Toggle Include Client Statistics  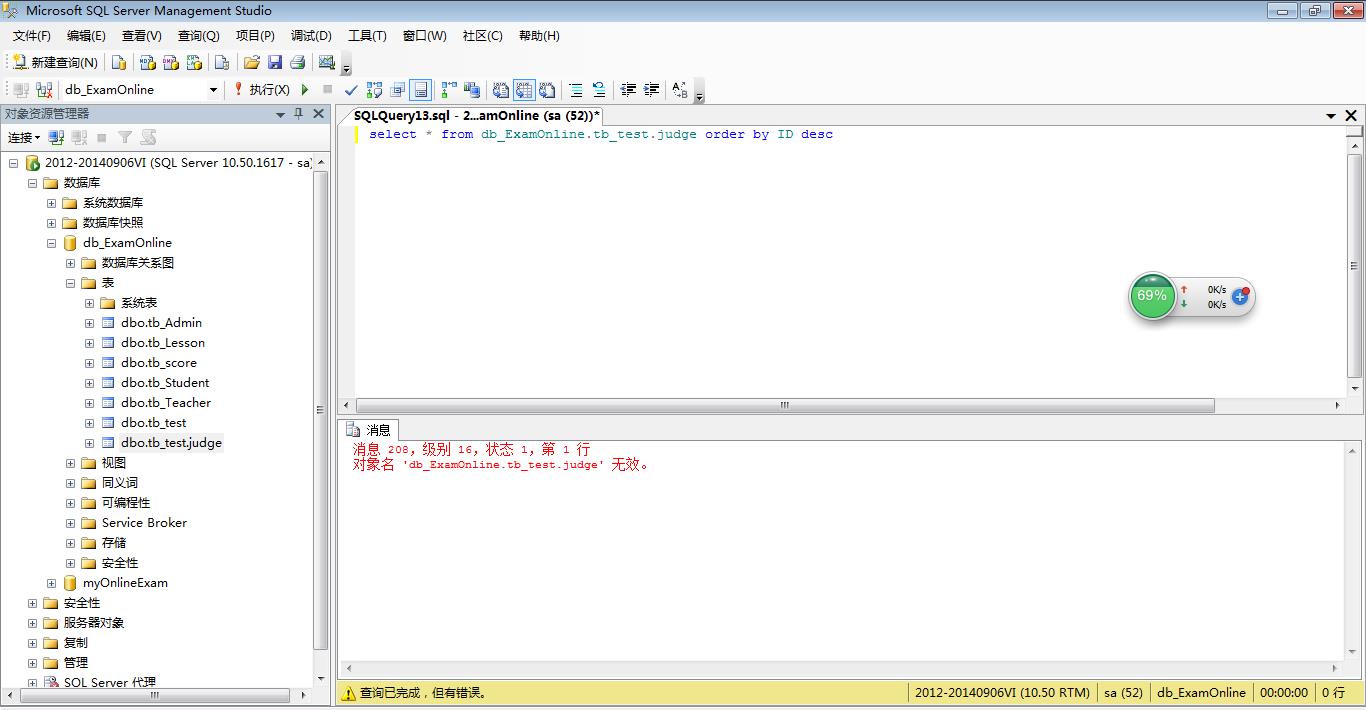(x=471, y=90)
